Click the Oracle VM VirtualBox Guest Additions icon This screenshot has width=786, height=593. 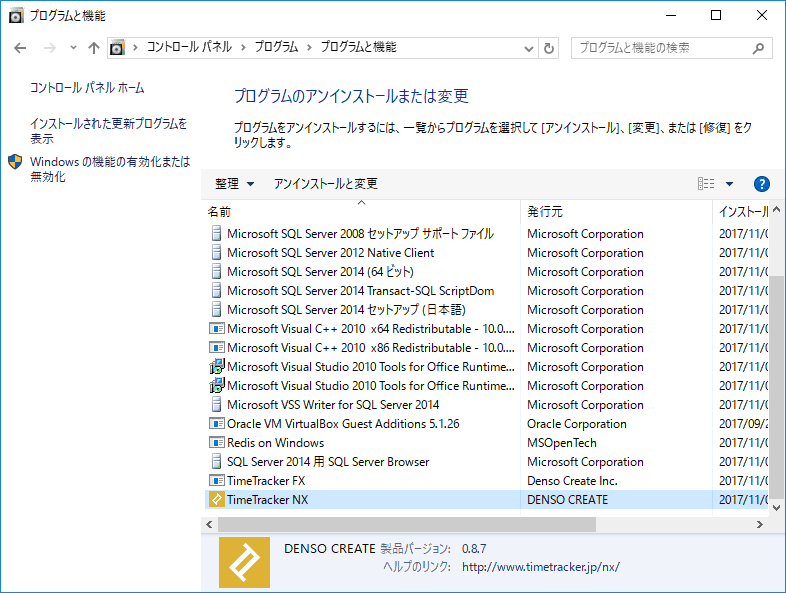coord(217,424)
